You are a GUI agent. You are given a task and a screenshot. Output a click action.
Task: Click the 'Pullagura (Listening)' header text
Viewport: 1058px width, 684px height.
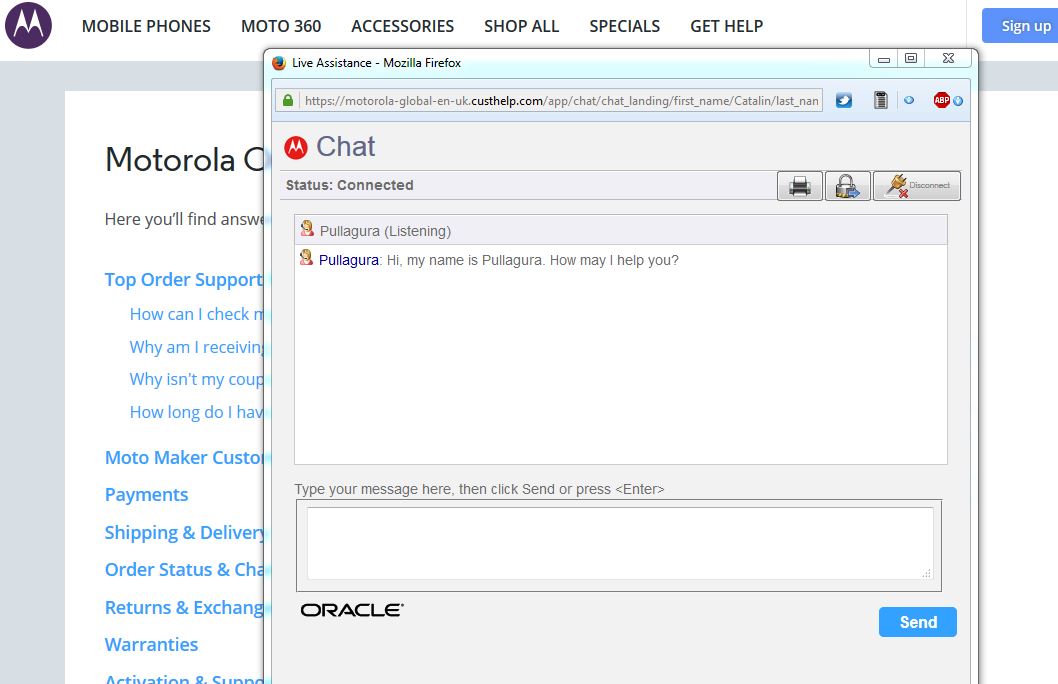click(385, 231)
